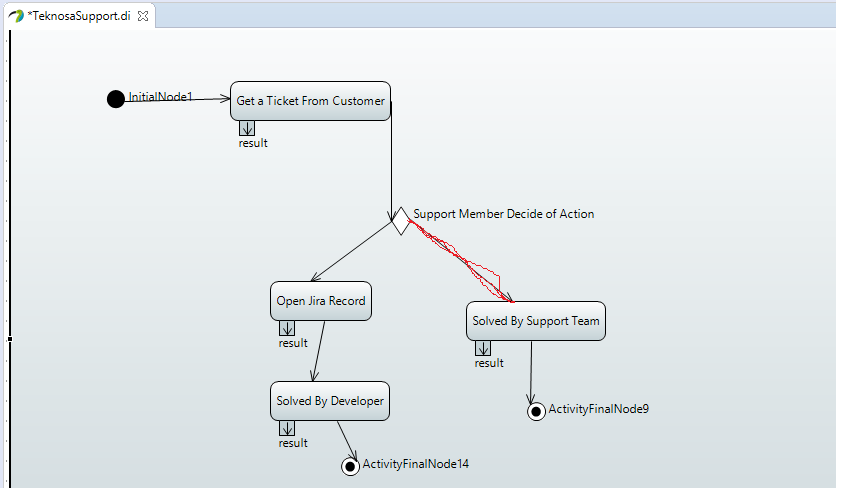Select the Solved By Support Team action
The height and width of the screenshot is (497, 842).
click(536, 321)
